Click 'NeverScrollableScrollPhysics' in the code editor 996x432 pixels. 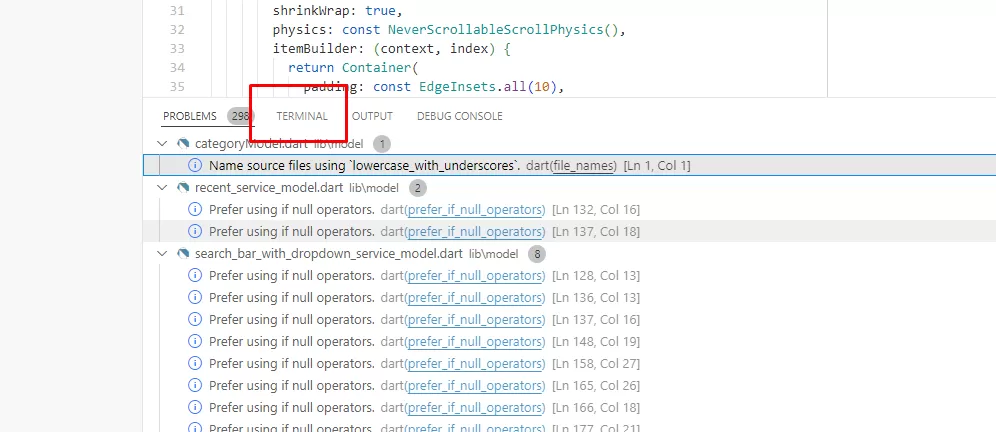[x=494, y=30]
